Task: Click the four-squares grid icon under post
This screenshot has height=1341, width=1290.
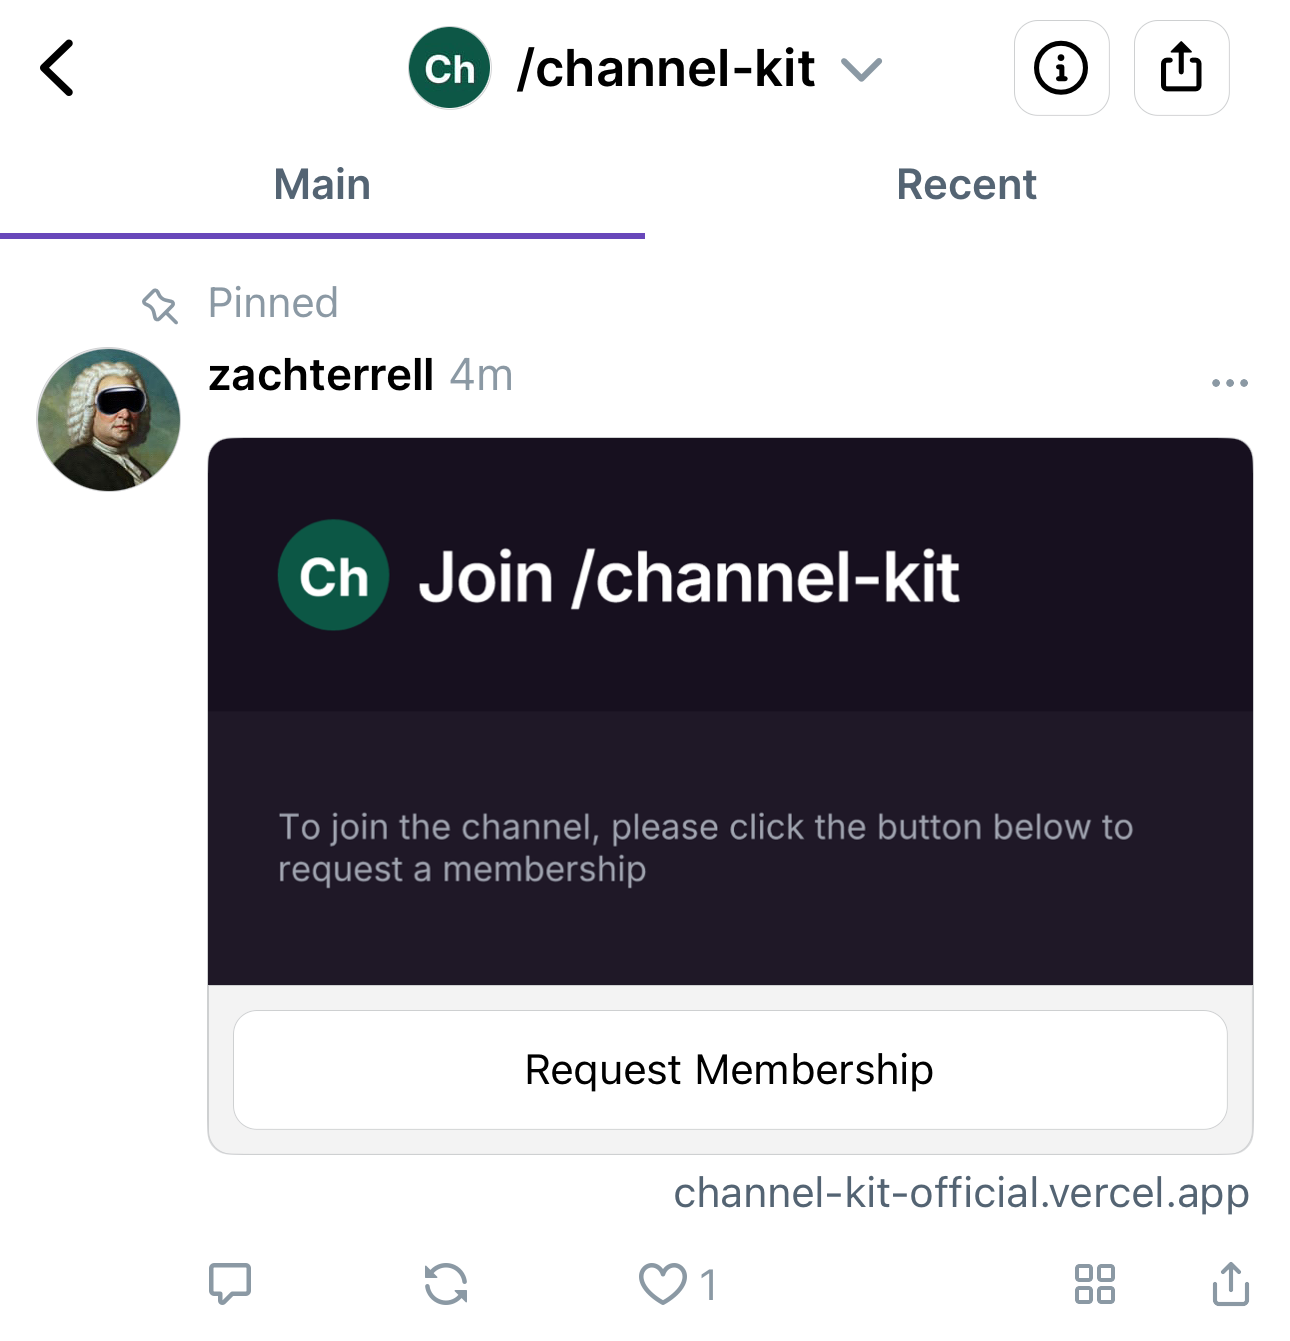Action: click(x=1094, y=1284)
